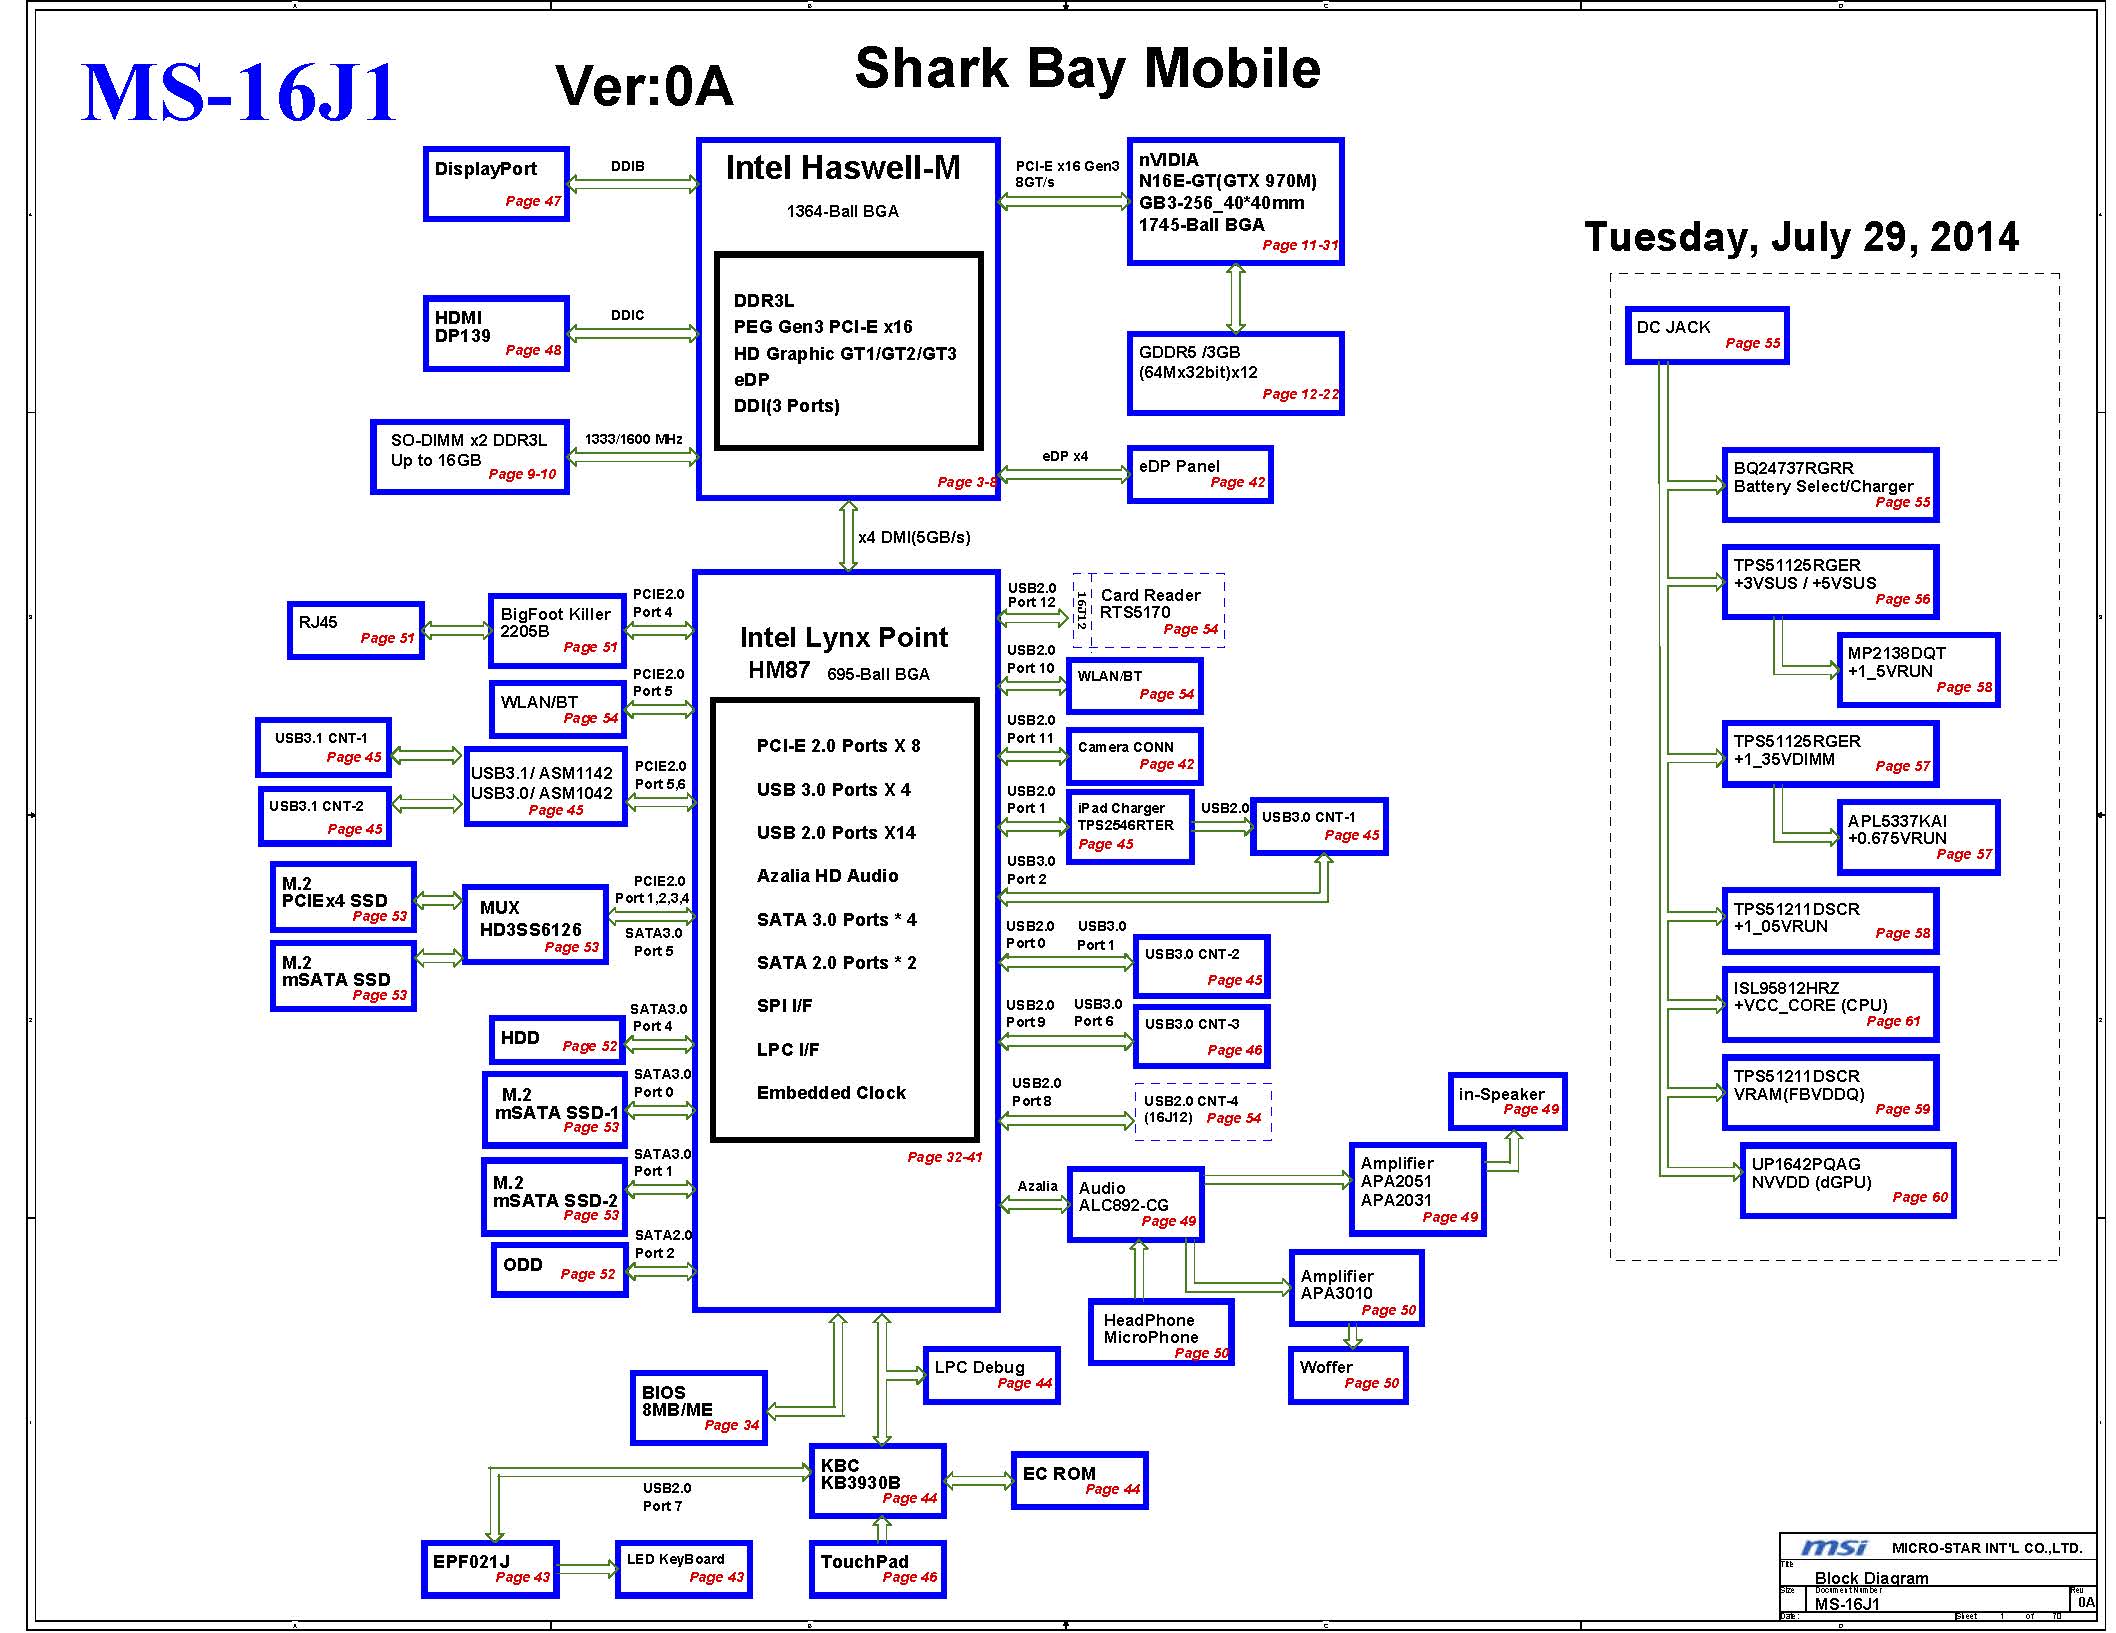Select the iPad Charger TPS2546RTER block
Viewport: 2116px width, 1633px height.
click(x=1130, y=826)
